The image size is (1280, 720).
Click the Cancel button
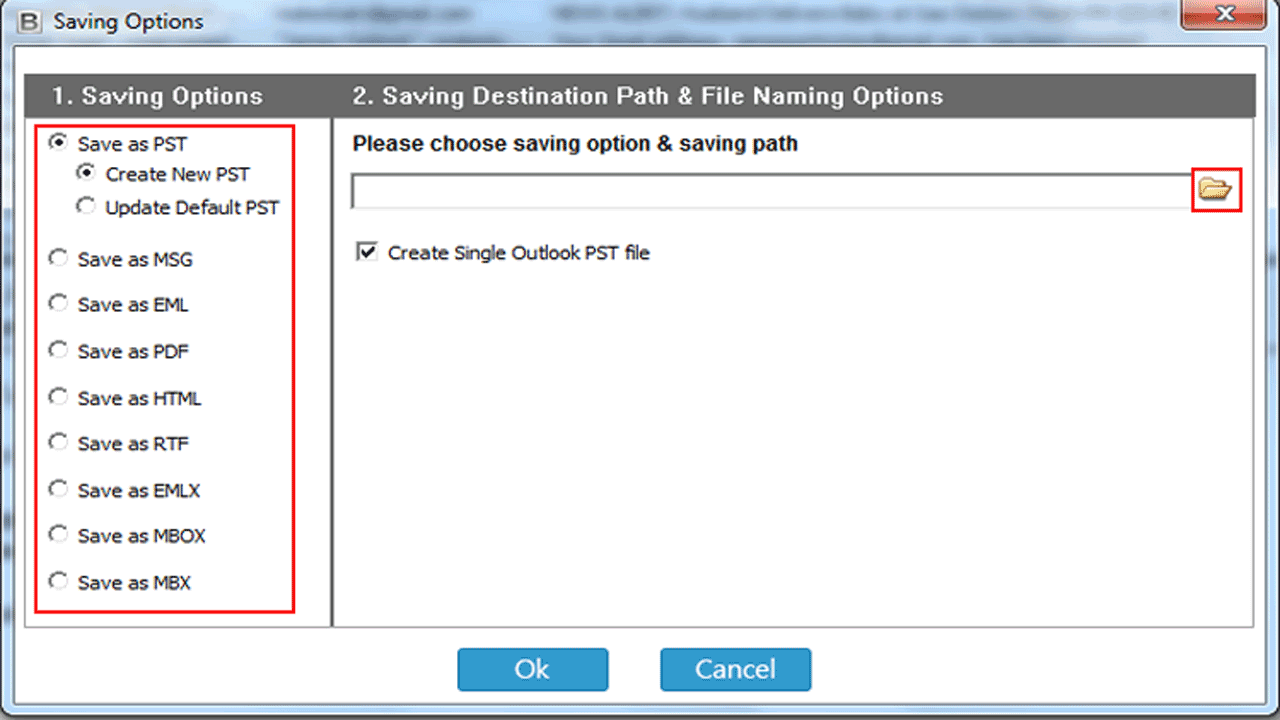tap(735, 669)
